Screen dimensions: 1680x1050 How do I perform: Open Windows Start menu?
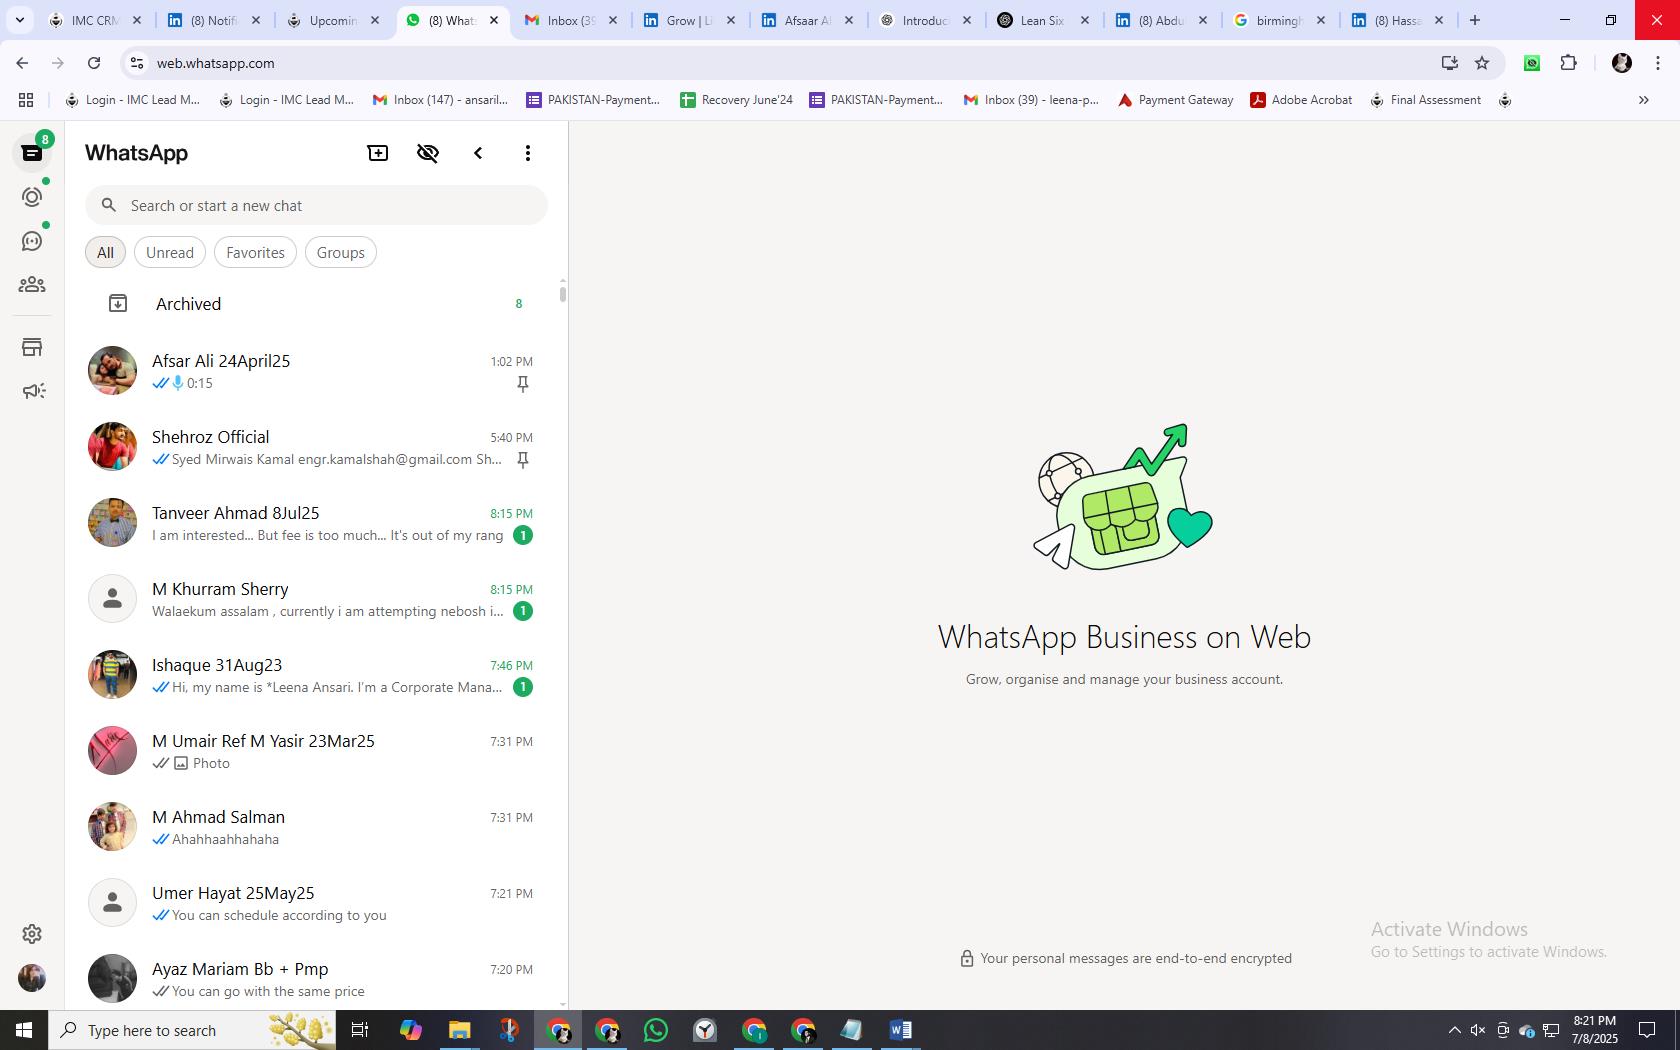point(24,1030)
